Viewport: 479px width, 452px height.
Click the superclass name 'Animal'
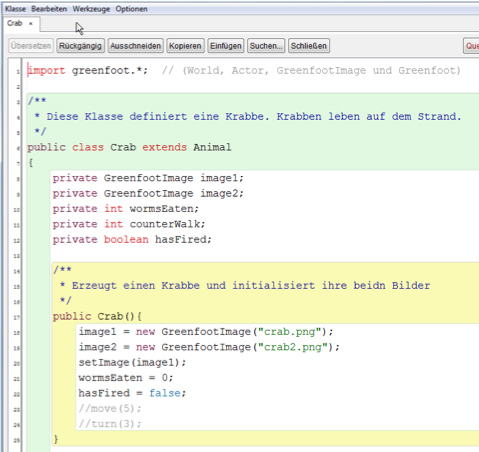[212, 147]
